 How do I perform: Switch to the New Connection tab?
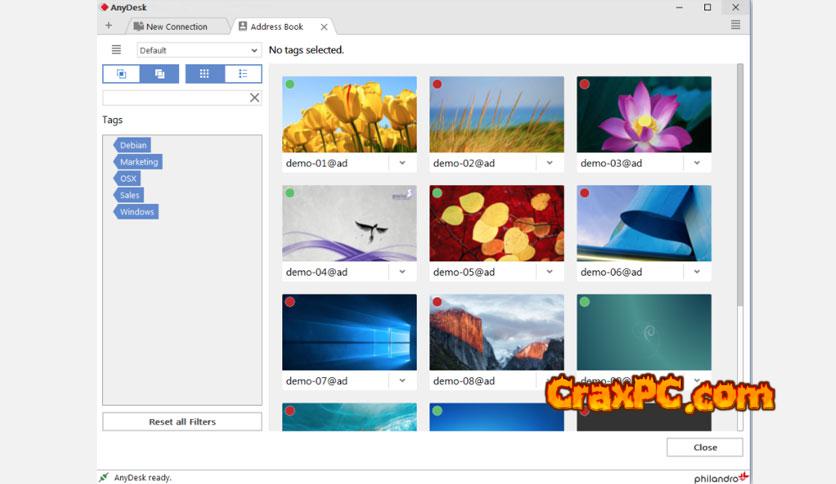[x=172, y=26]
